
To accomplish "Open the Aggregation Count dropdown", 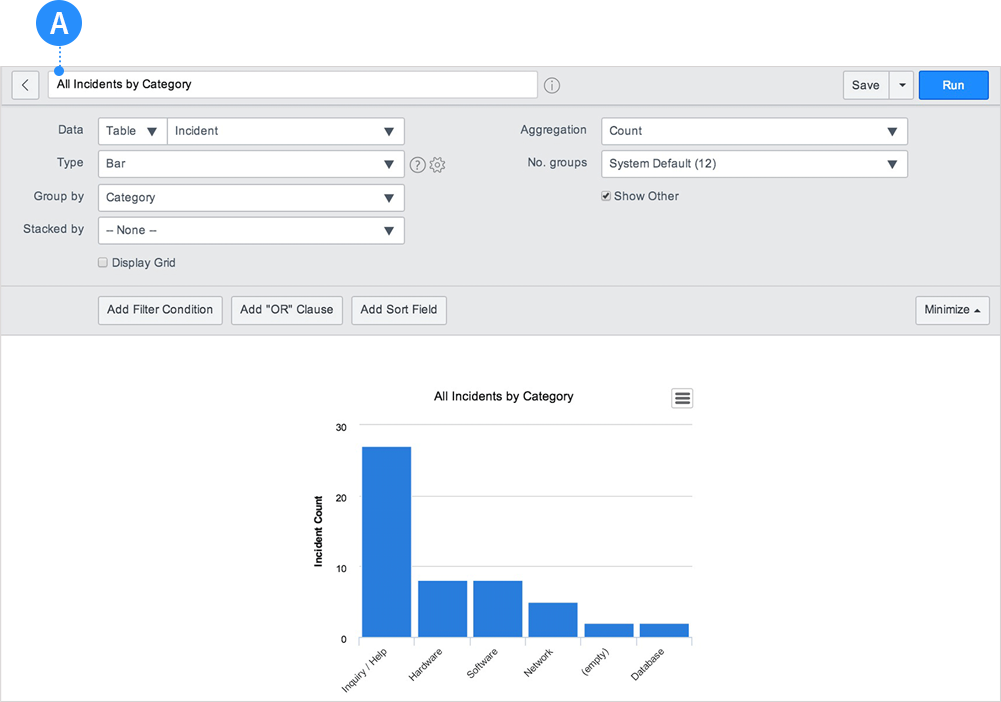I will (753, 130).
